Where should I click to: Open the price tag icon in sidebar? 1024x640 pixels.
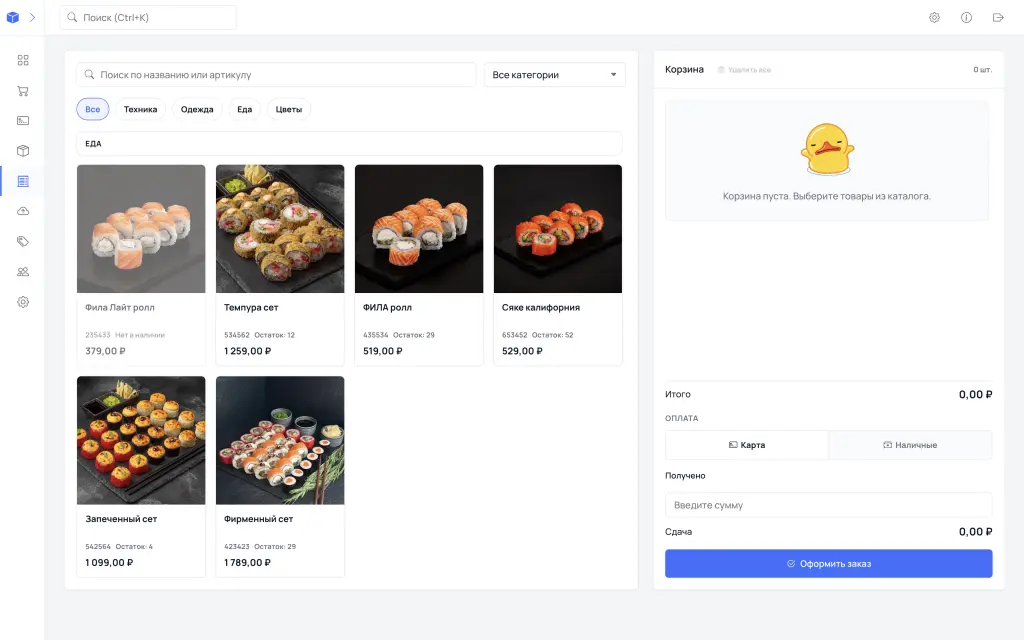coord(23,241)
